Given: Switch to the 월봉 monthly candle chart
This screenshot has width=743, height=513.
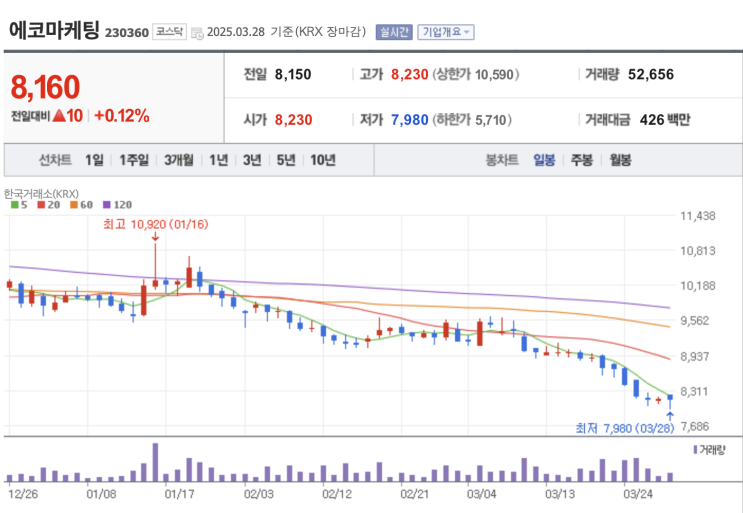Looking at the screenshot, I should pos(620,160).
